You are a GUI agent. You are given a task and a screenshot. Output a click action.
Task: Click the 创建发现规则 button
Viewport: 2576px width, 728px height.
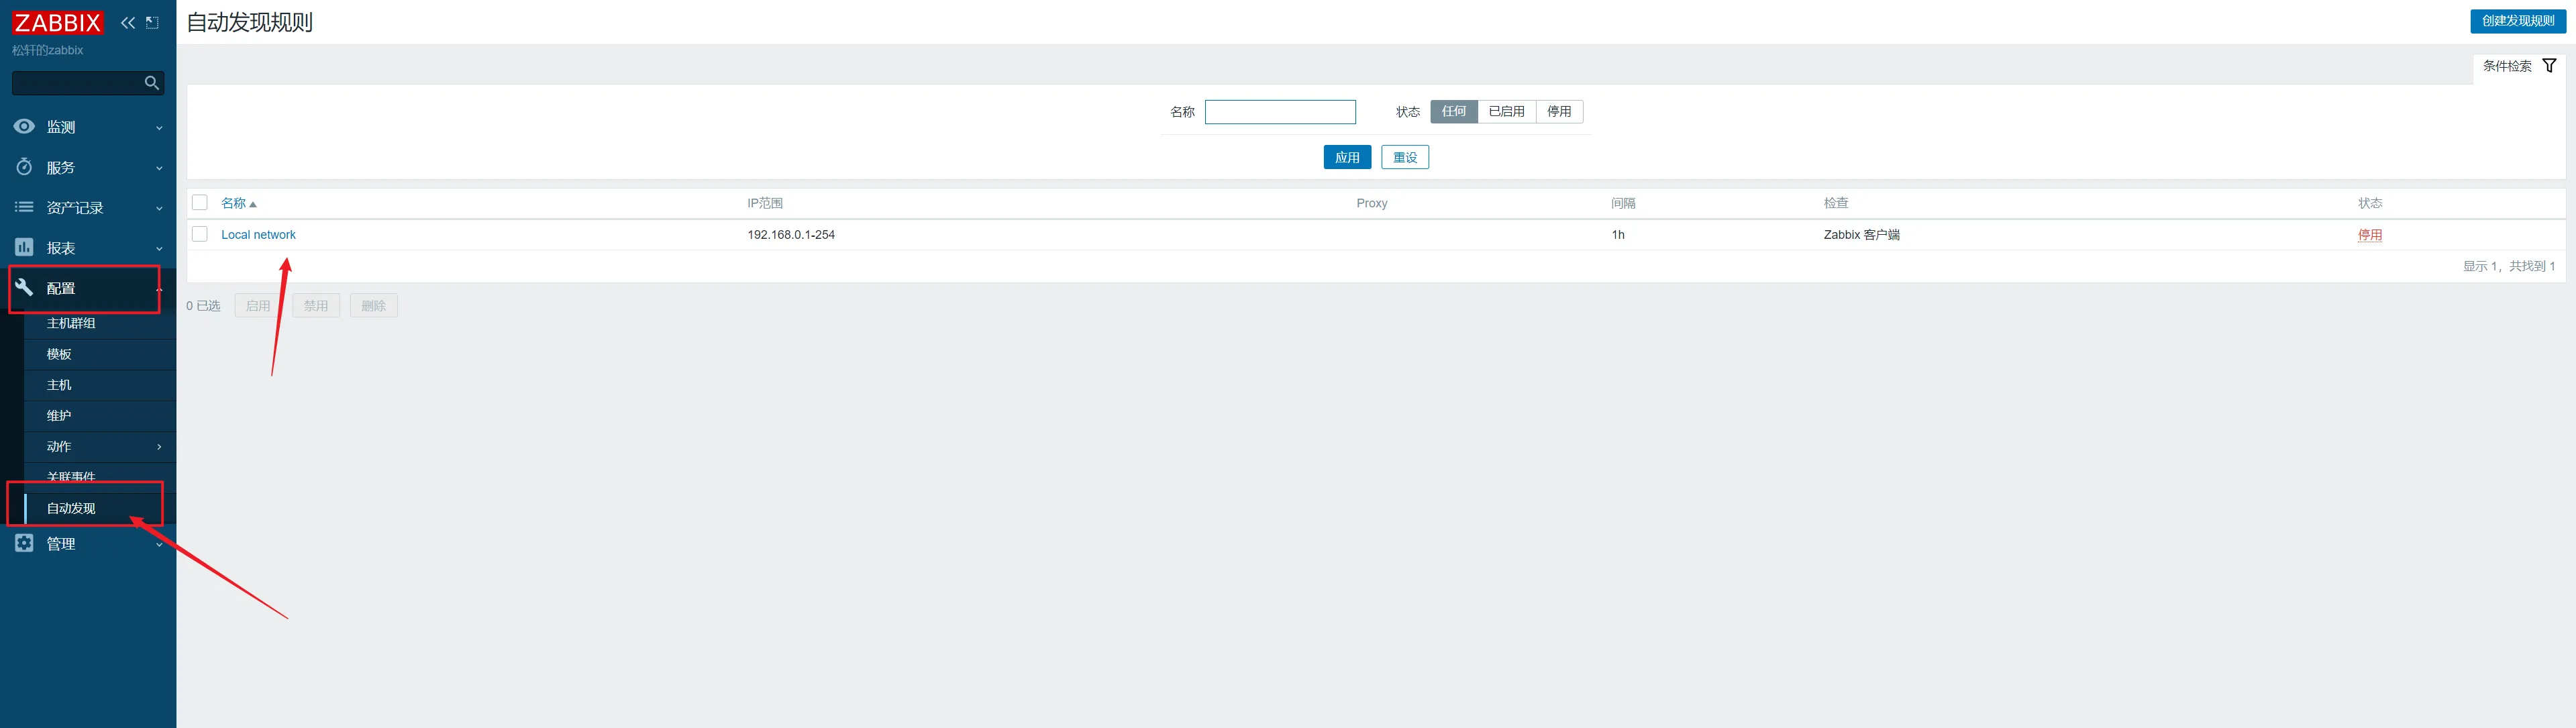pos(2517,21)
